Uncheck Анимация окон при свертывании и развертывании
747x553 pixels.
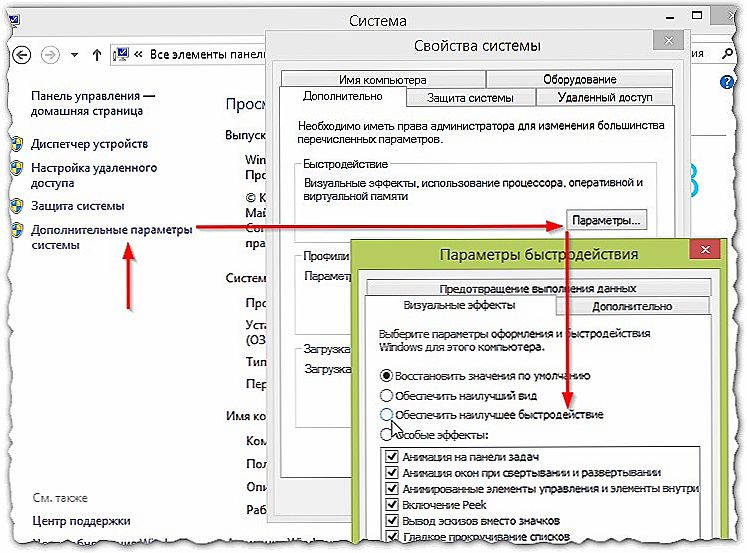pos(392,473)
